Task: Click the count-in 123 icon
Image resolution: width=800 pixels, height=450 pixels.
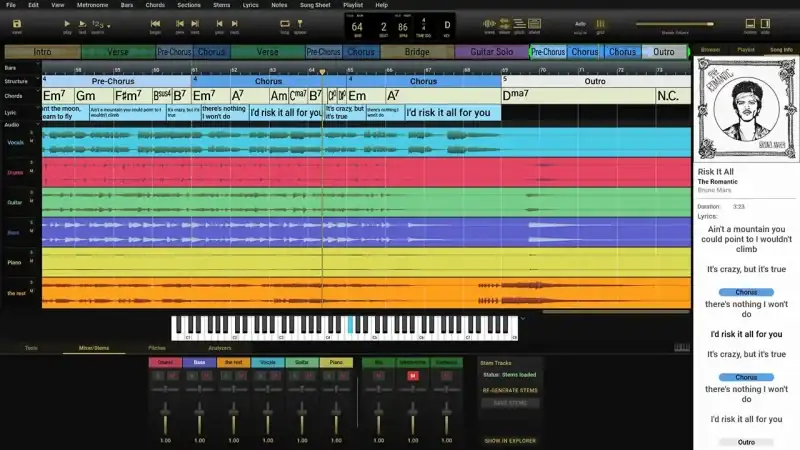Action: (x=97, y=24)
